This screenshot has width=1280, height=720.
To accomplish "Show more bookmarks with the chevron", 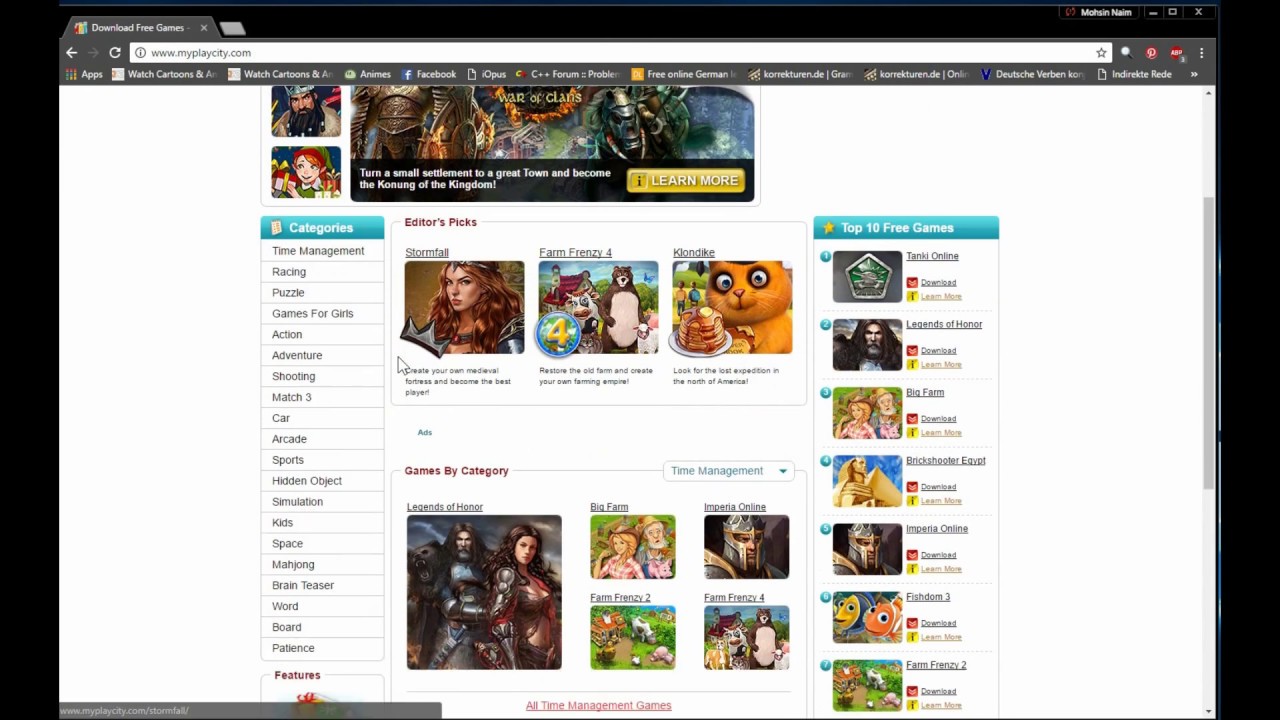I will click(x=1194, y=74).
